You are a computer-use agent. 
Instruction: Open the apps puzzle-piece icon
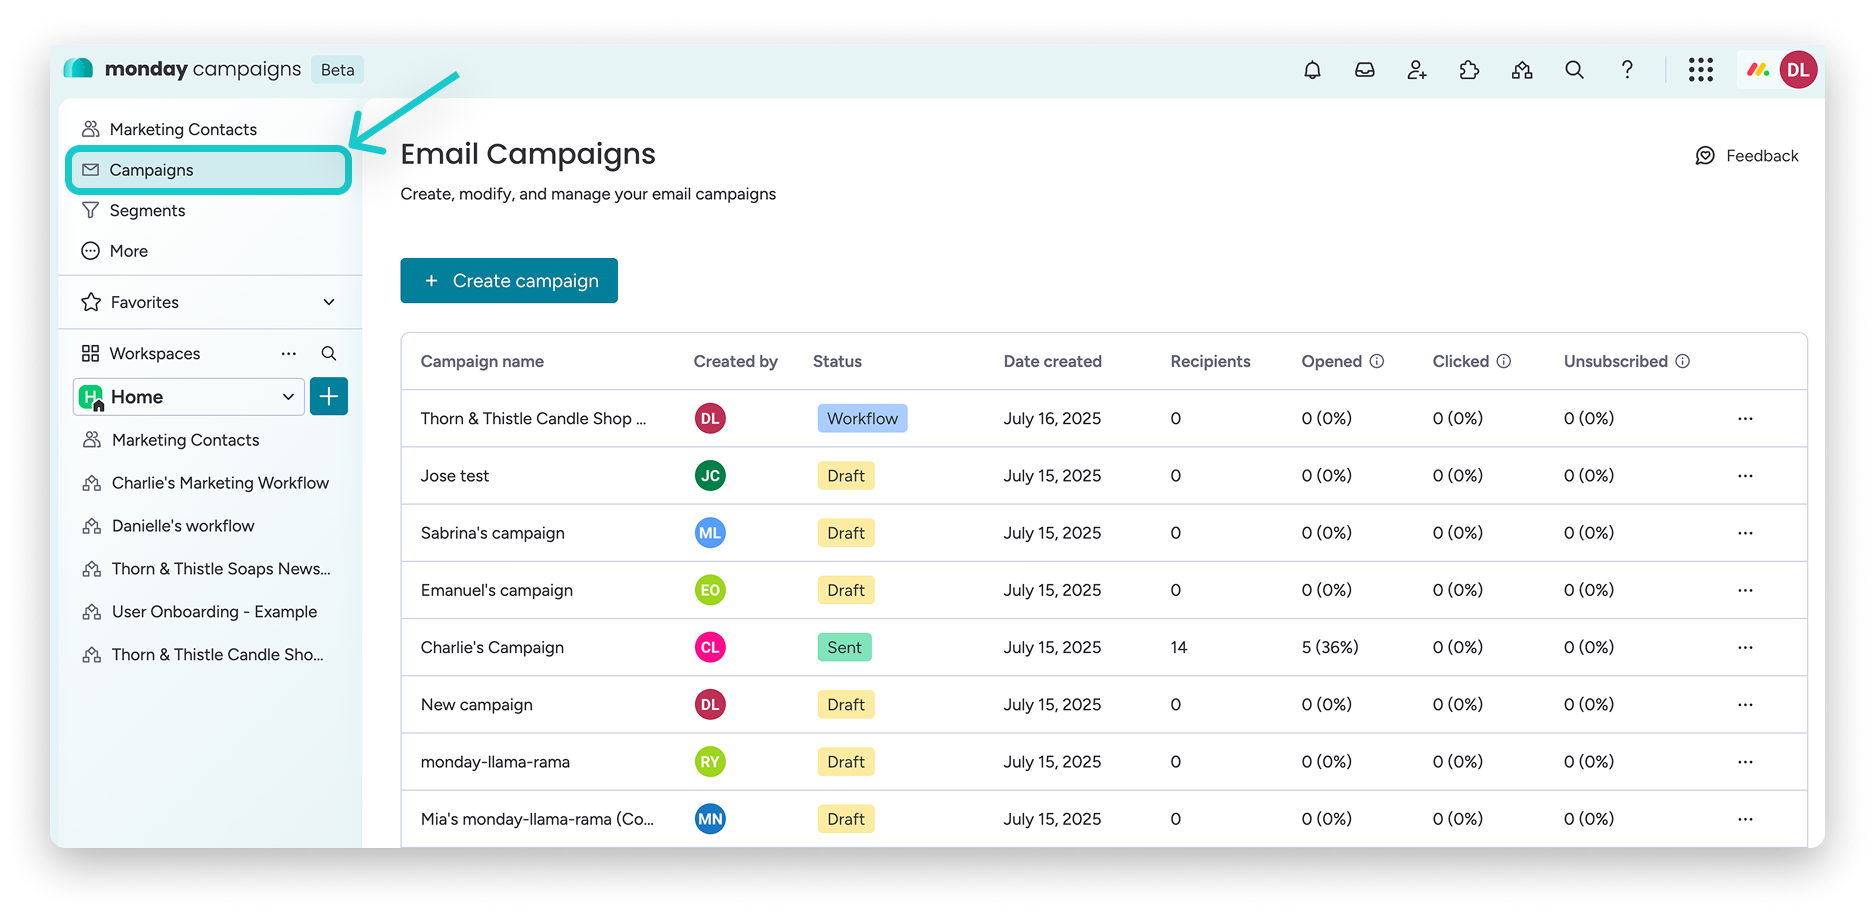tap(1469, 70)
